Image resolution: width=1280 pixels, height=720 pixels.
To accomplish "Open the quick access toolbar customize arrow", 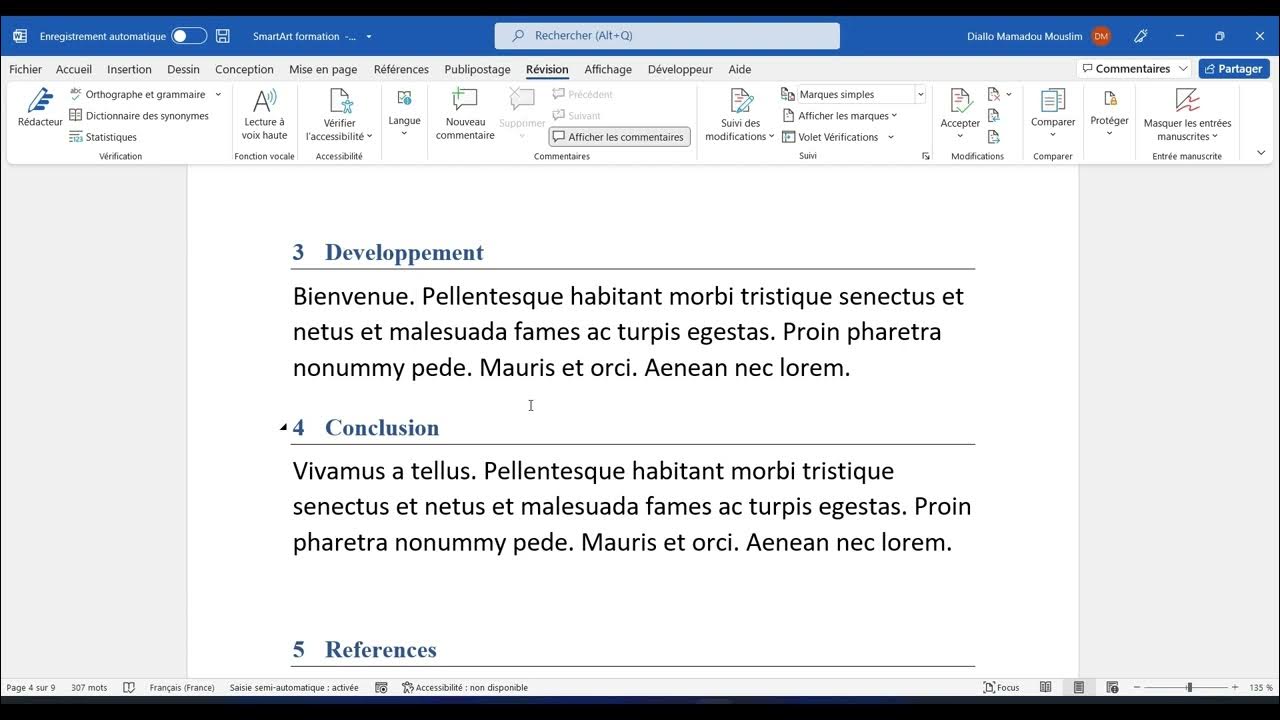I will [x=369, y=36].
